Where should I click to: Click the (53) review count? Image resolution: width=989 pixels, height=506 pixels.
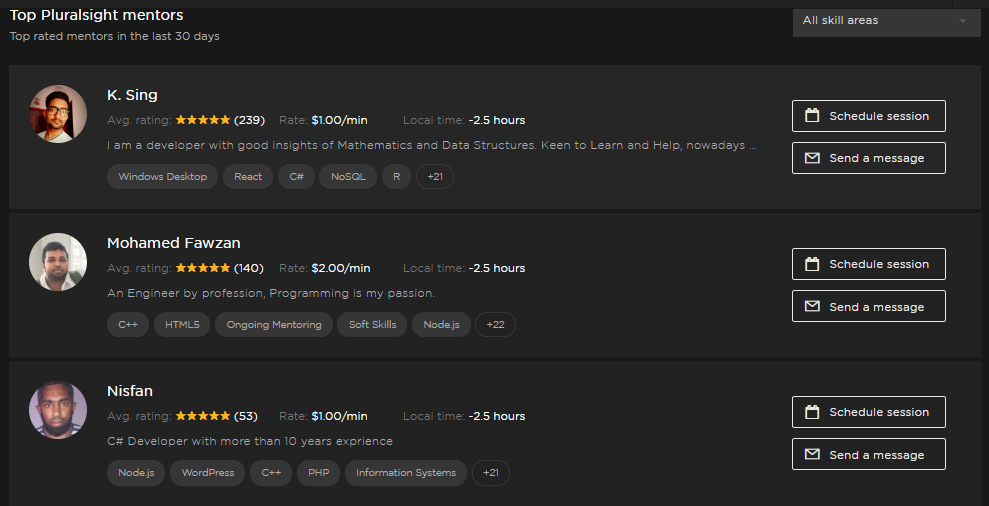pyautogui.click(x=246, y=416)
